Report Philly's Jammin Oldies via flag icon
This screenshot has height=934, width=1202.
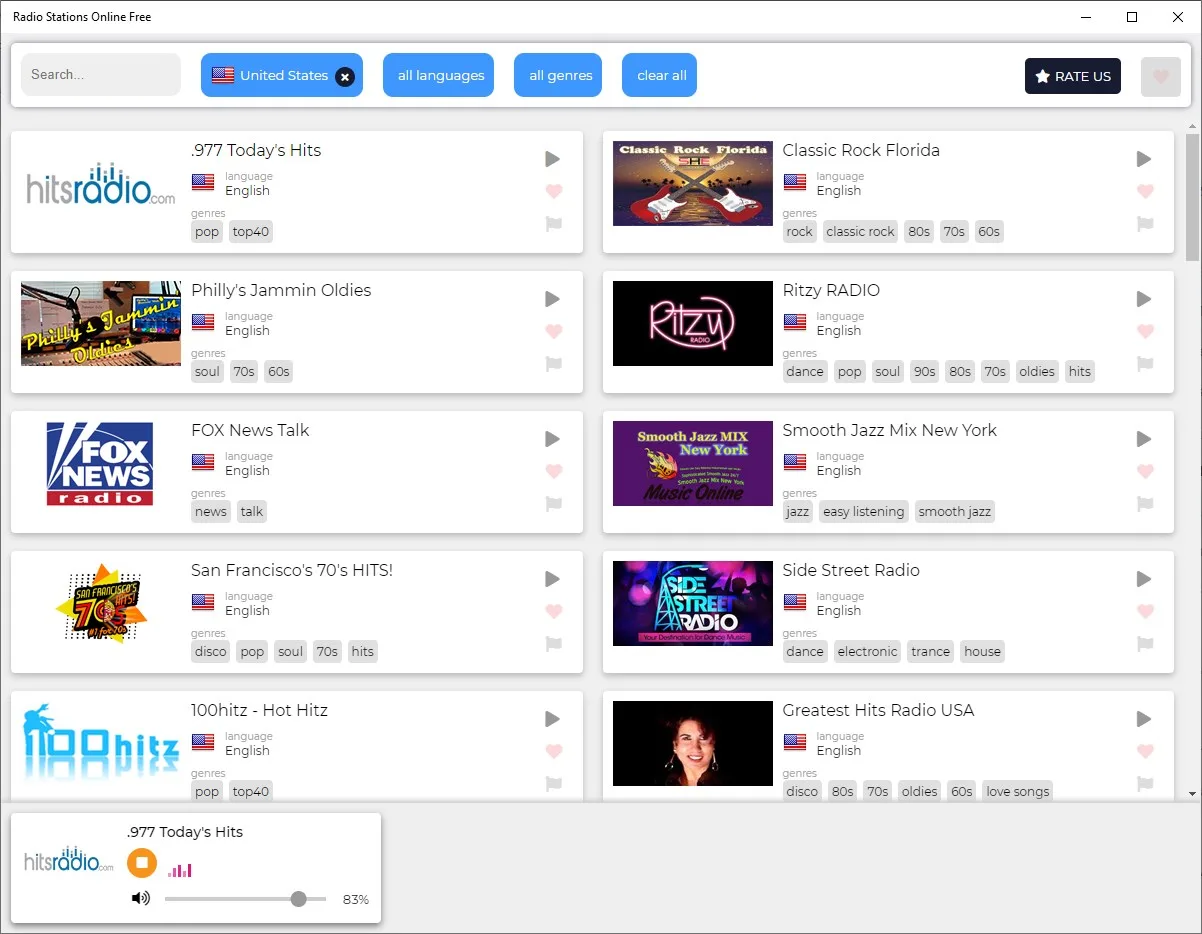pos(553,364)
